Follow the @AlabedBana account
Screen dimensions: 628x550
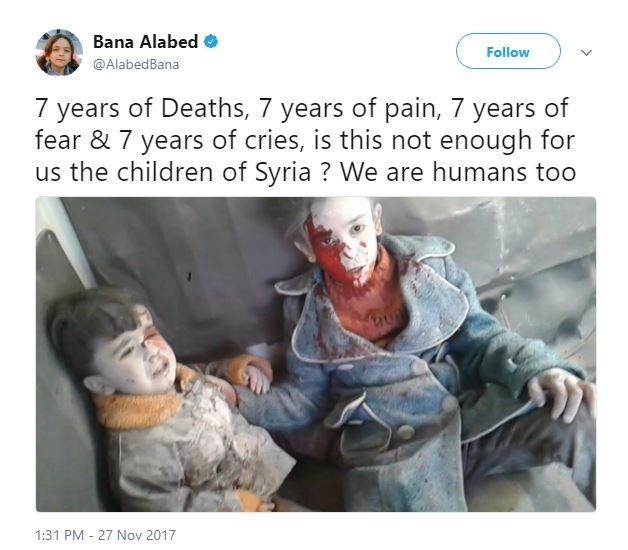pos(508,51)
